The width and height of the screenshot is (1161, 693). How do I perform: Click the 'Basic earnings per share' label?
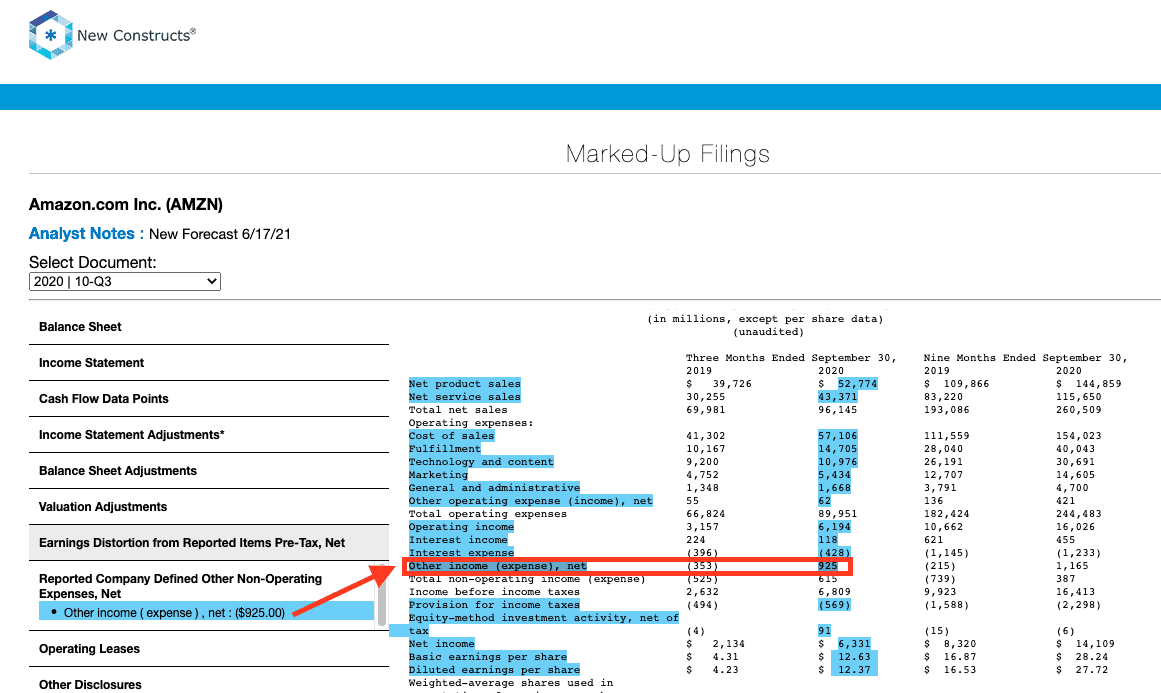487,657
